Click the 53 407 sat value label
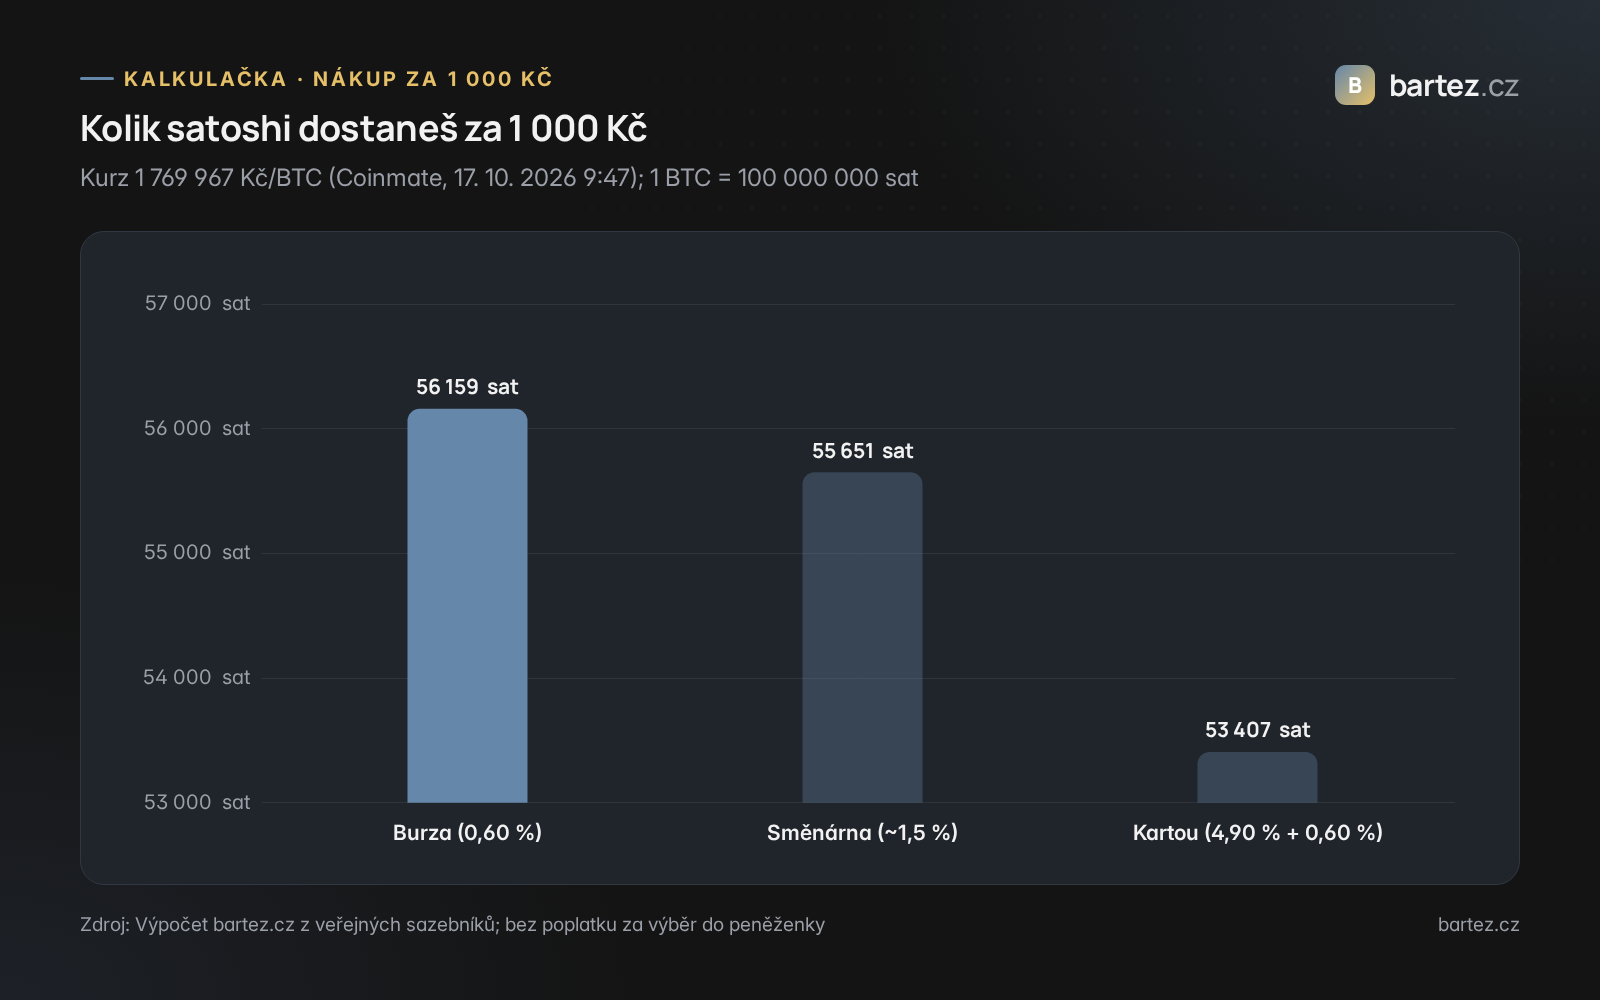Viewport: 1600px width, 1000px height. point(1257,730)
